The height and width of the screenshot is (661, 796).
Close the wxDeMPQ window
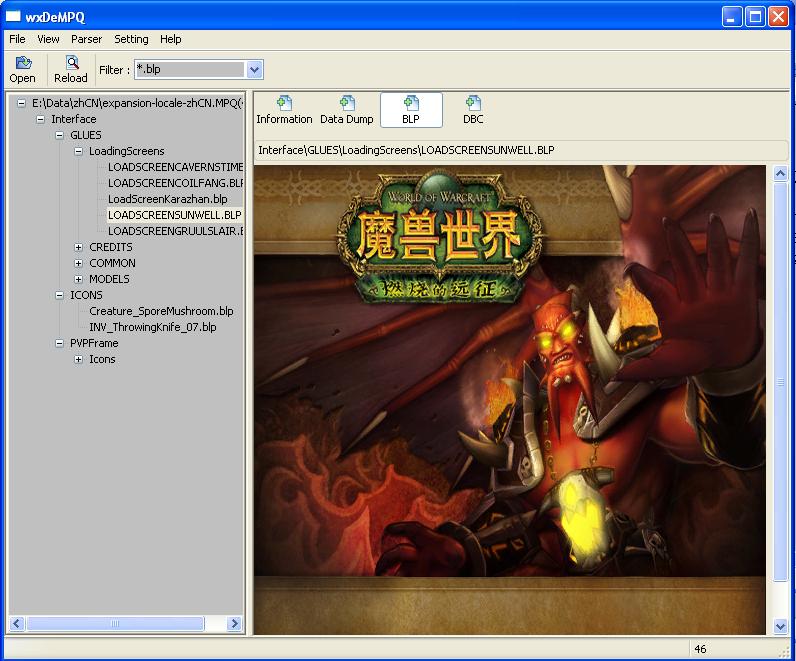click(778, 17)
